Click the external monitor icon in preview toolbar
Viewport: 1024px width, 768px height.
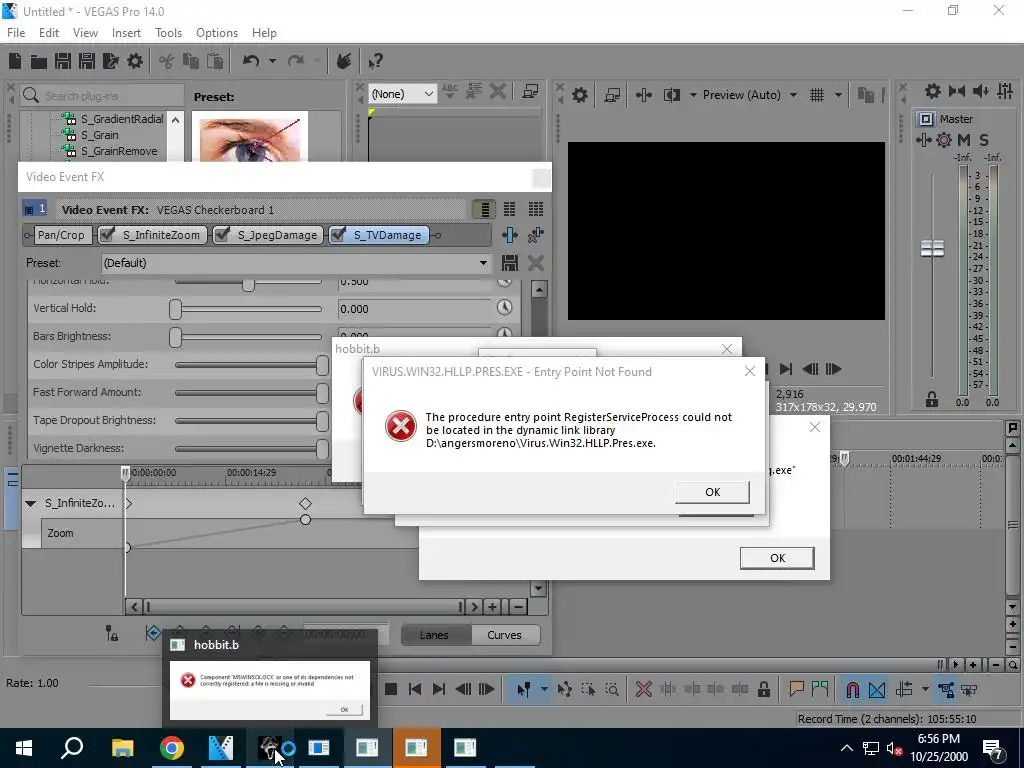(612, 95)
